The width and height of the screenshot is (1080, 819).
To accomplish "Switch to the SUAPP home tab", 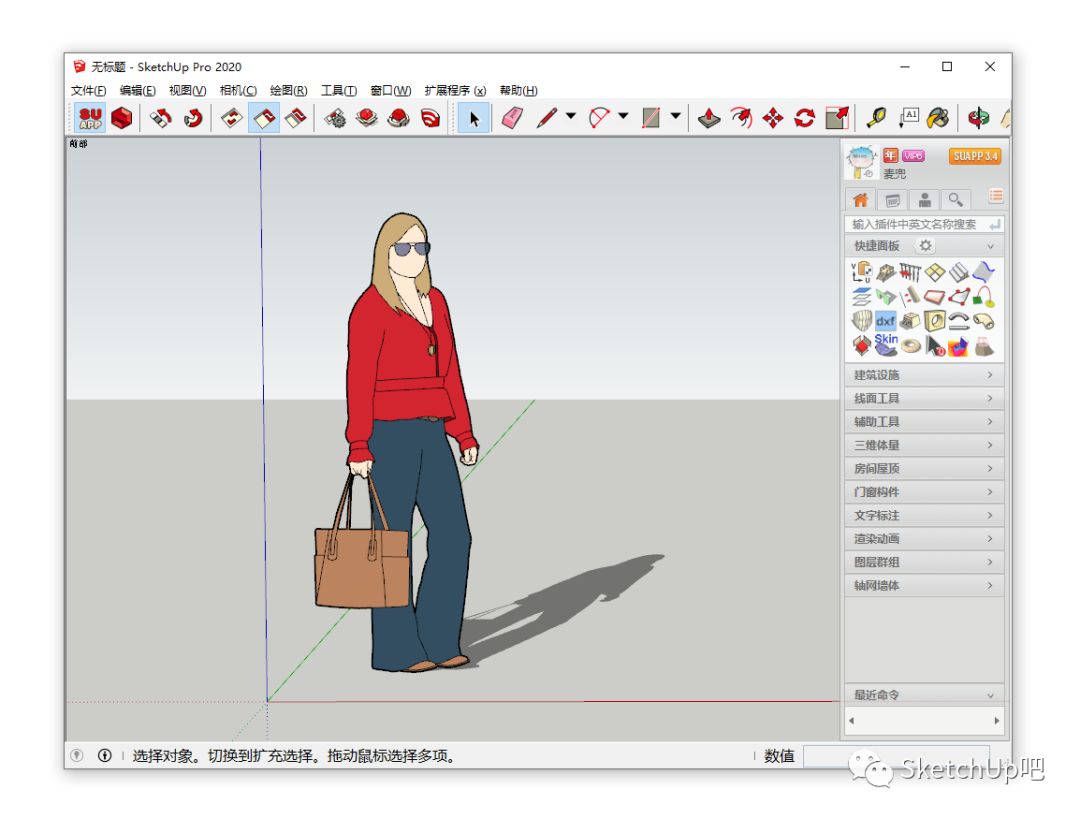I will (860, 200).
